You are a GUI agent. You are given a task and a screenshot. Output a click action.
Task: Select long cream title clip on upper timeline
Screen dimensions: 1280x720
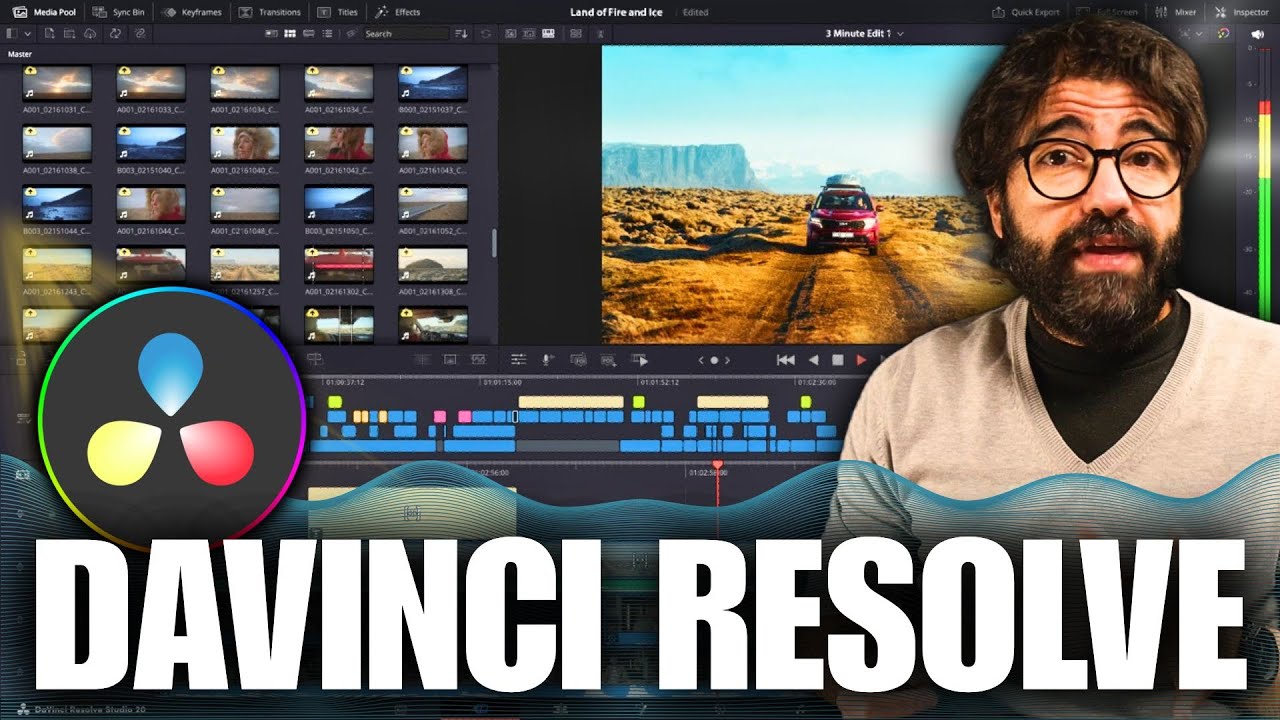(x=570, y=401)
